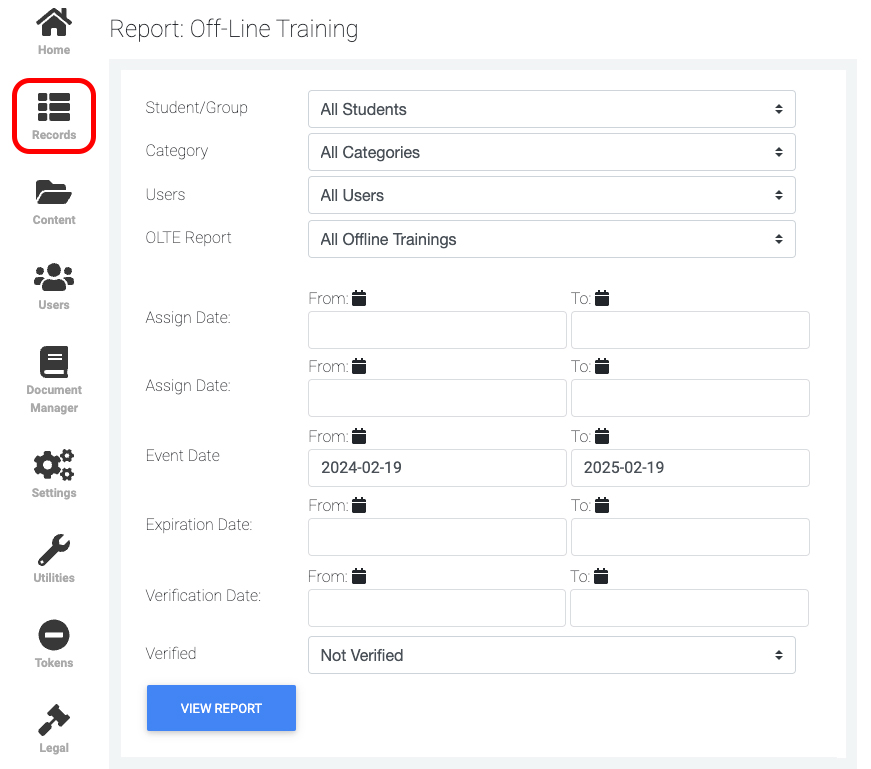Click second Assign Date From calendar icon
The height and width of the screenshot is (769, 871).
[x=359, y=367]
